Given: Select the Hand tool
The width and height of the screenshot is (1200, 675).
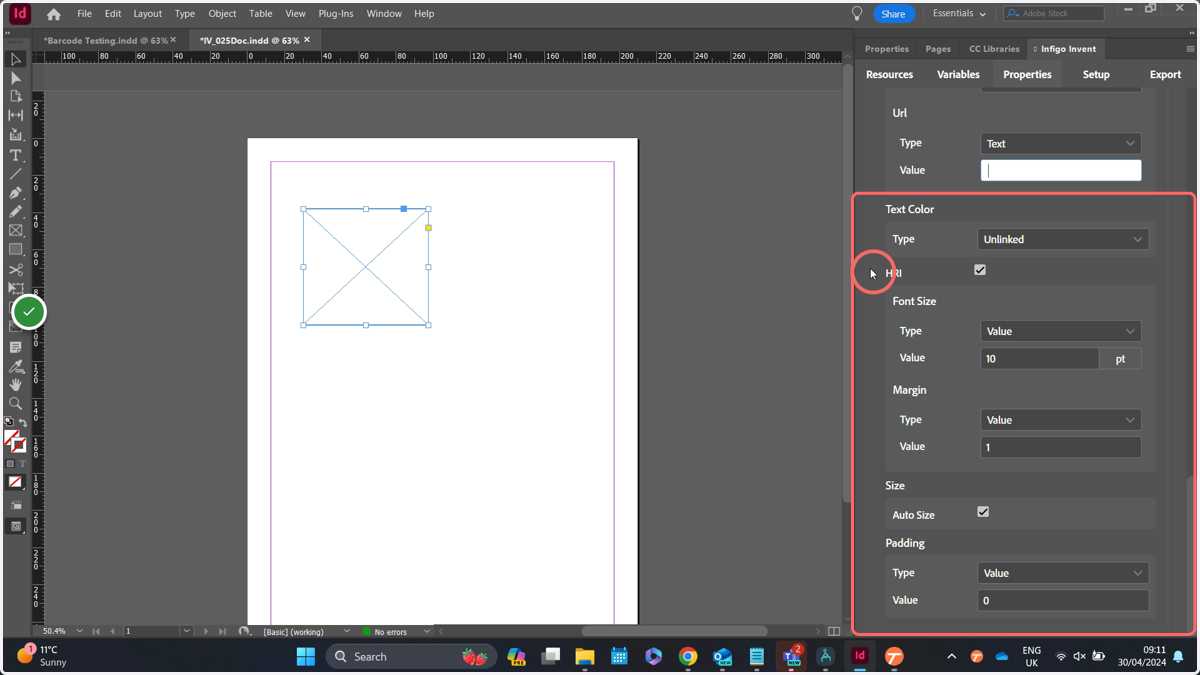Looking at the screenshot, I should (16, 385).
